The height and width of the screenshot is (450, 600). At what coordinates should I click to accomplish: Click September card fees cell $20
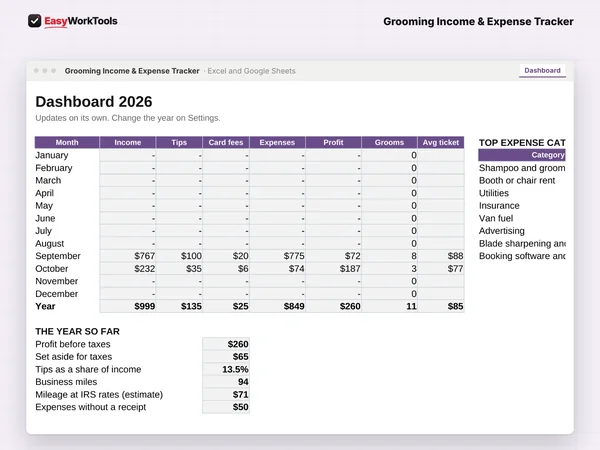click(226, 256)
